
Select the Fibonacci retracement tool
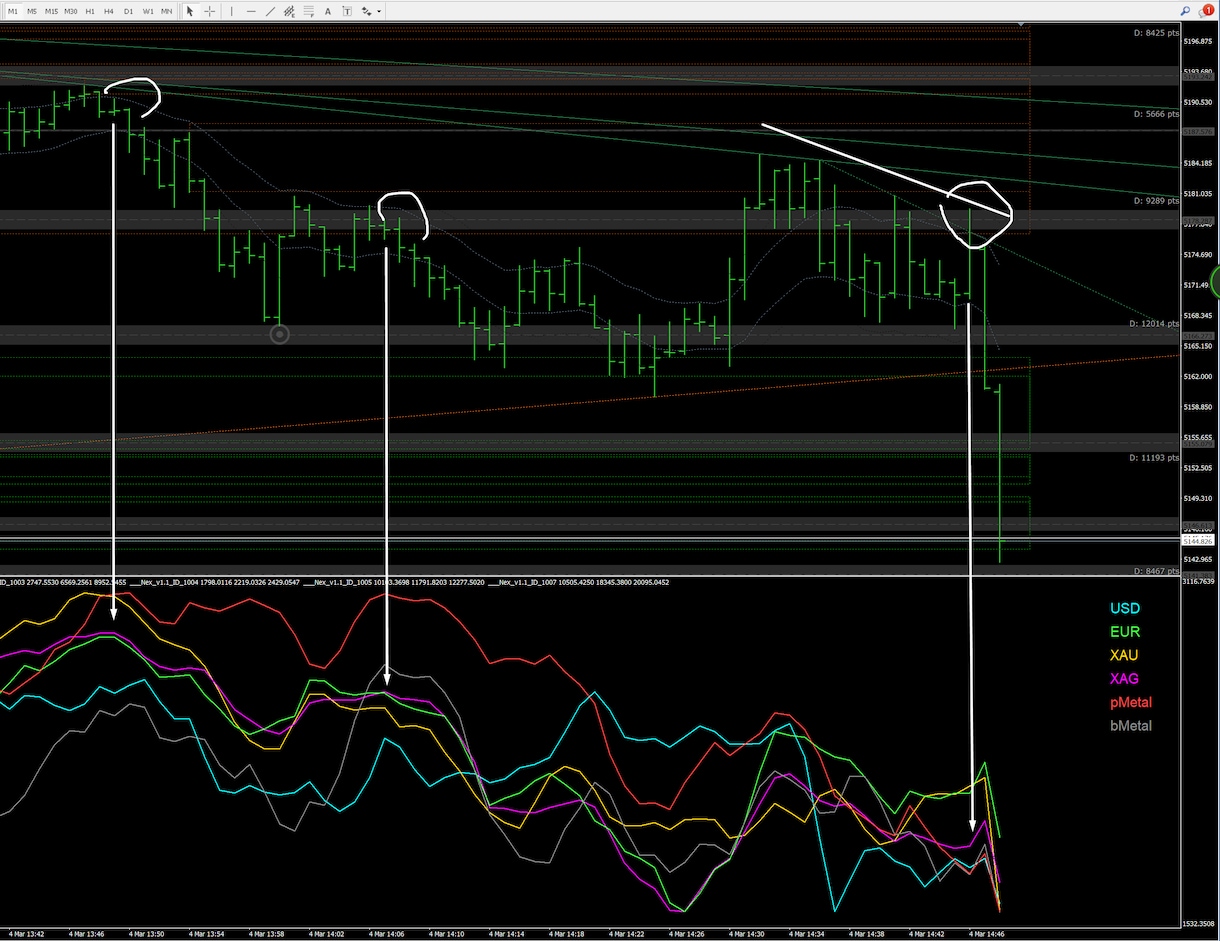click(x=308, y=11)
